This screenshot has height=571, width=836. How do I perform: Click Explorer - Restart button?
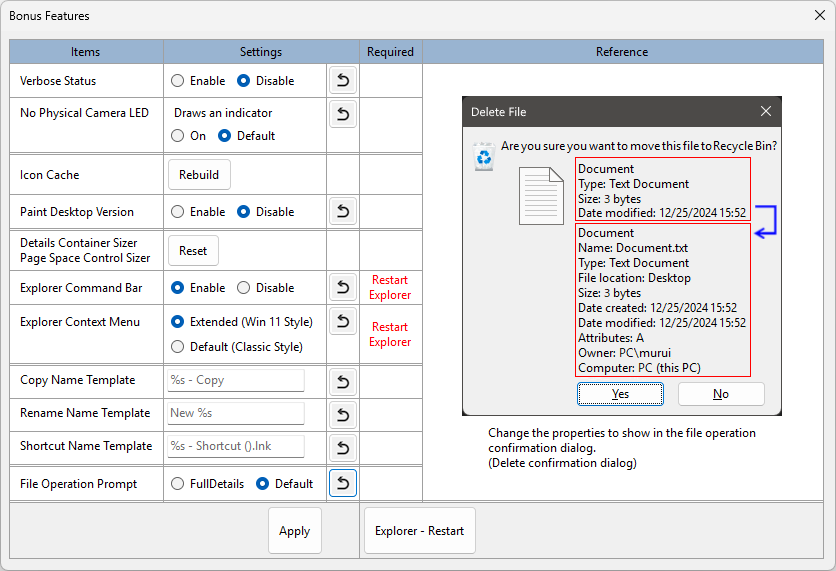tap(420, 530)
